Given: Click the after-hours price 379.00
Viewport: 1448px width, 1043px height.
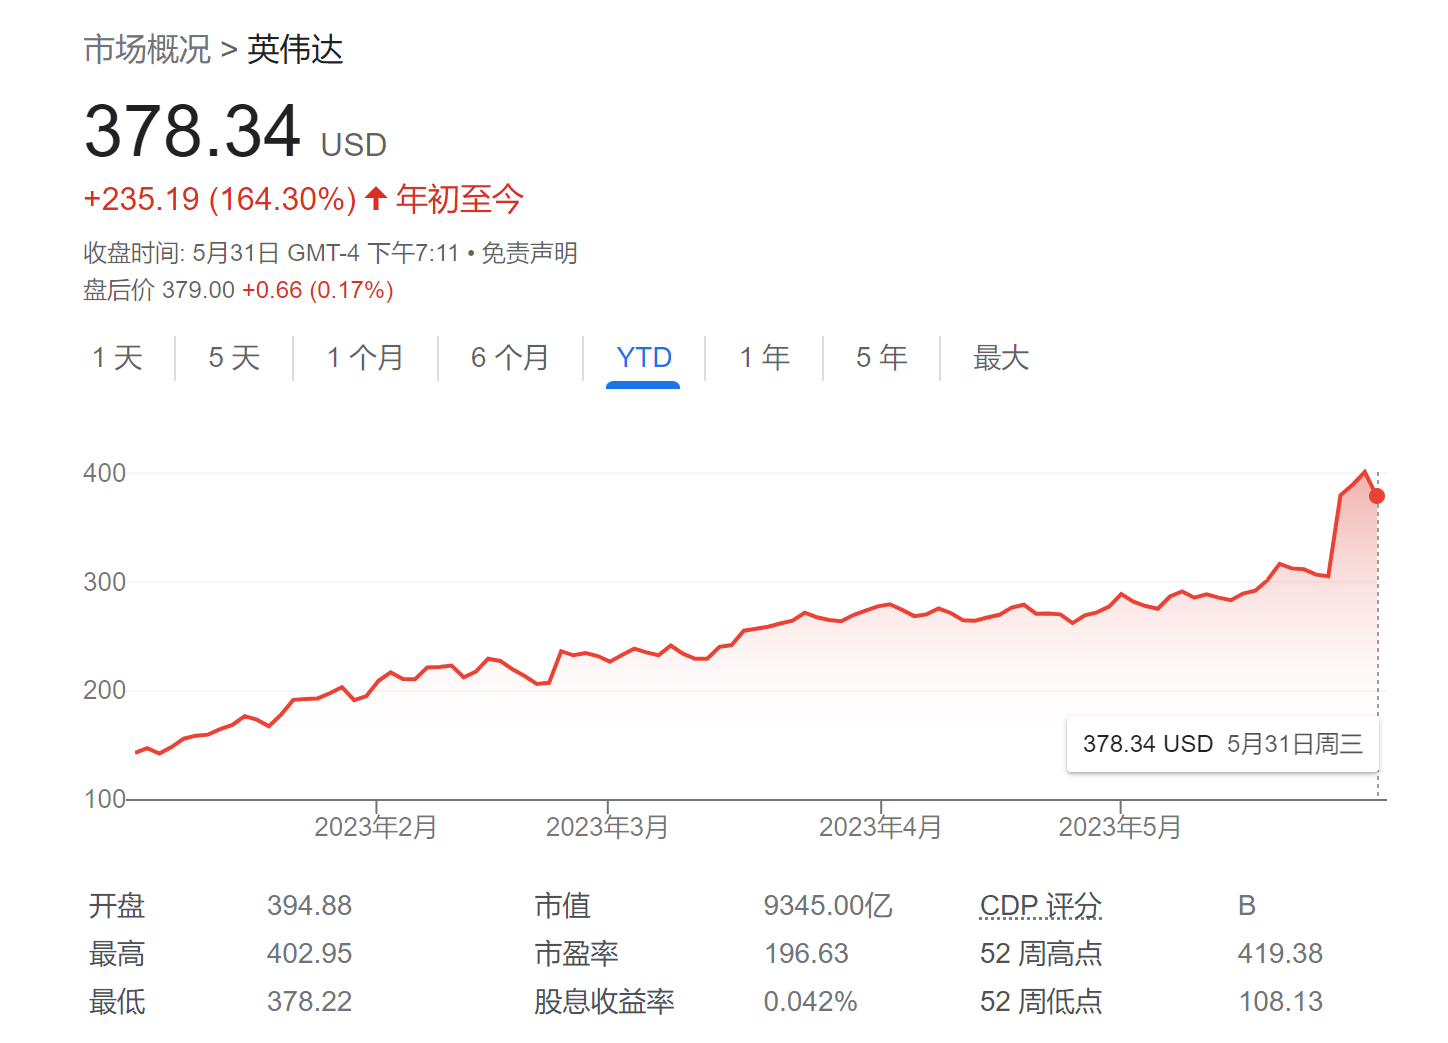Looking at the screenshot, I should pos(198,290).
